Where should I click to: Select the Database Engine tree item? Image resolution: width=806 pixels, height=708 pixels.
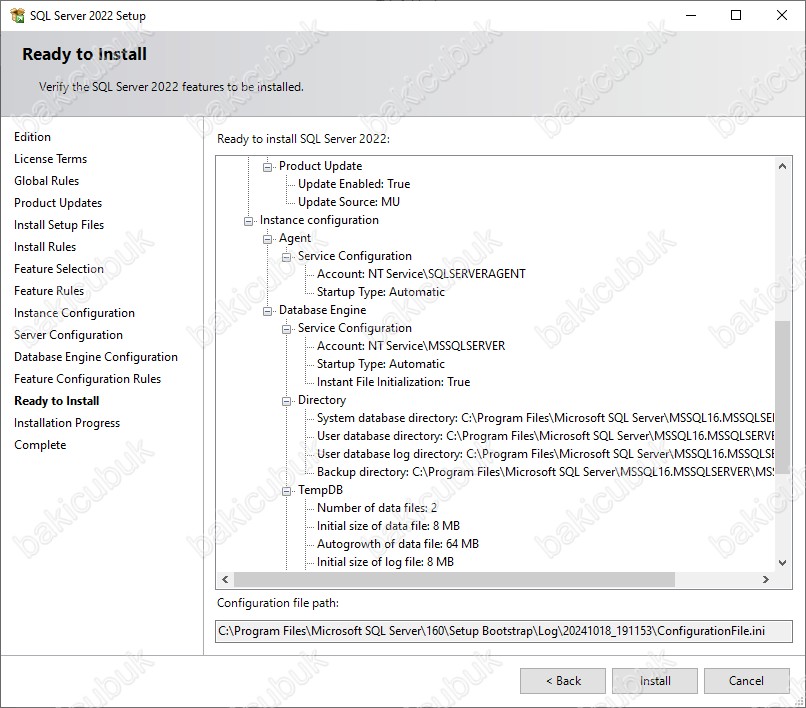tap(323, 310)
